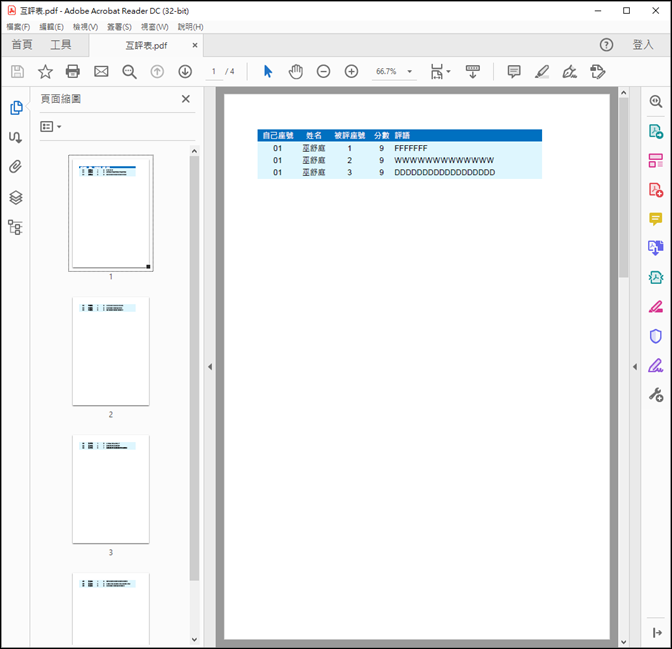Open yellow Comment tool in right pane
The width and height of the screenshot is (672, 649).
pyautogui.click(x=656, y=219)
